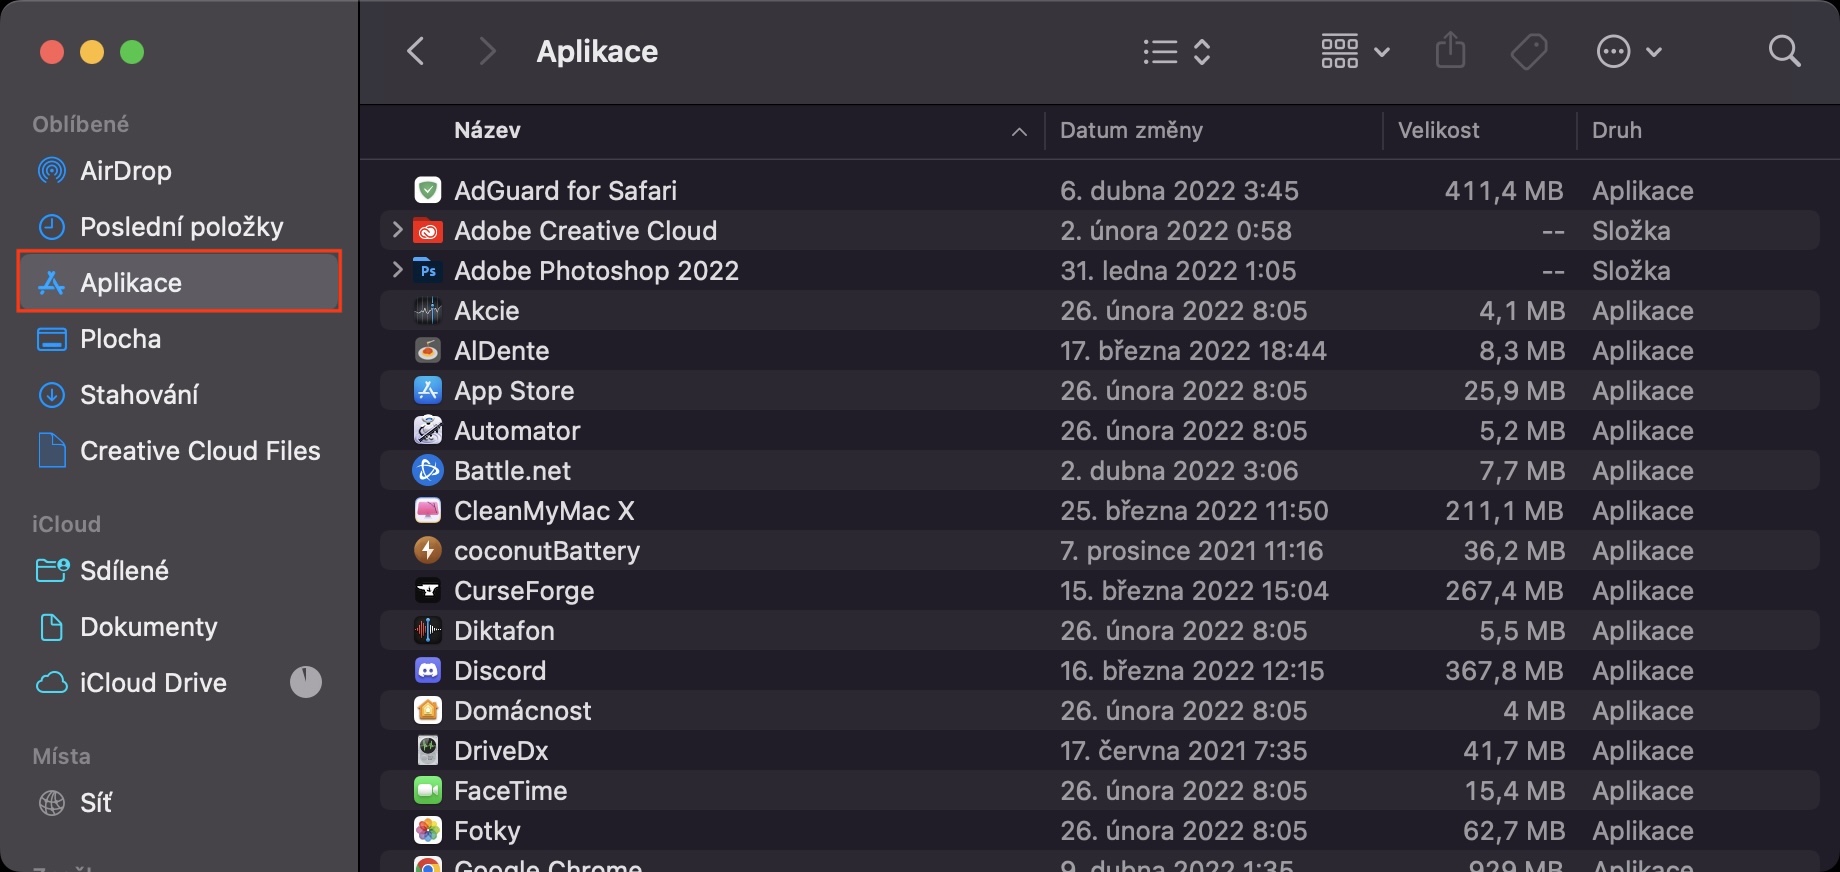The height and width of the screenshot is (872, 1840).
Task: Select the App Store icon row
Action: click(x=428, y=391)
